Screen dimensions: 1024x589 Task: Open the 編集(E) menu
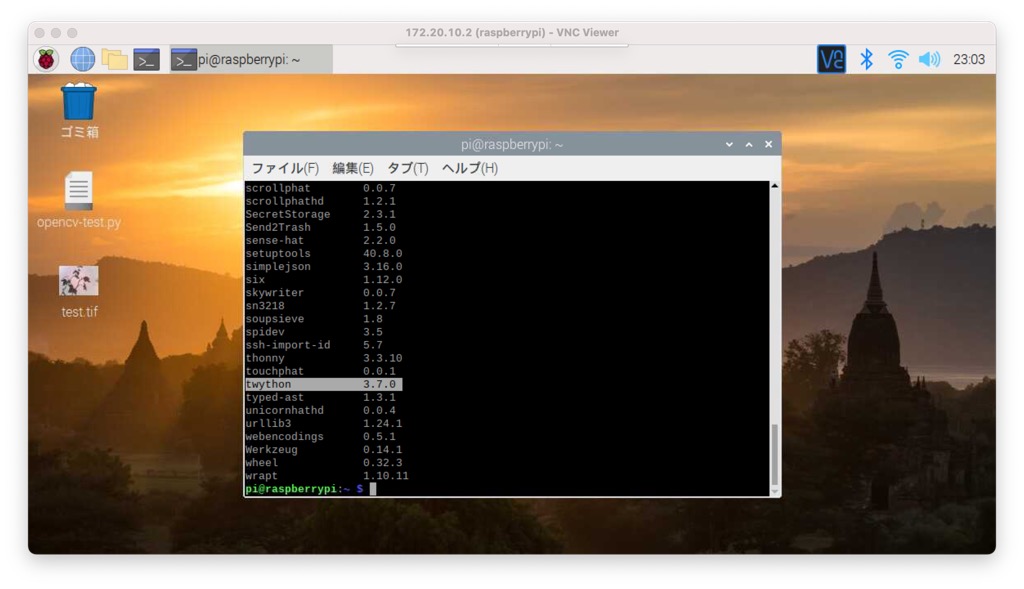pyautogui.click(x=353, y=168)
